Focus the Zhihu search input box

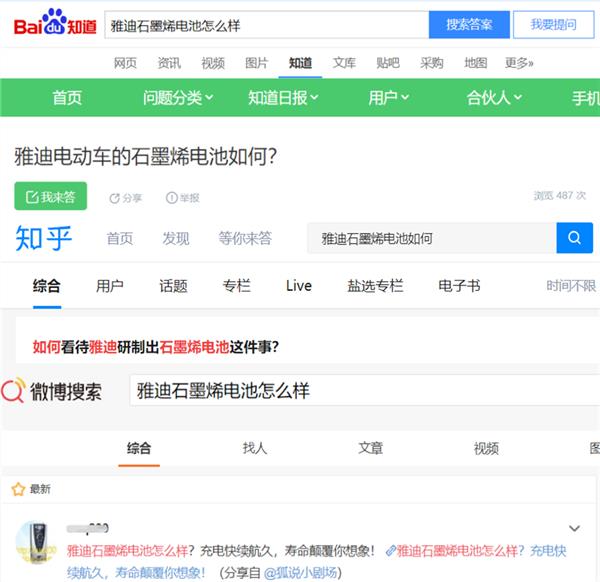432,238
